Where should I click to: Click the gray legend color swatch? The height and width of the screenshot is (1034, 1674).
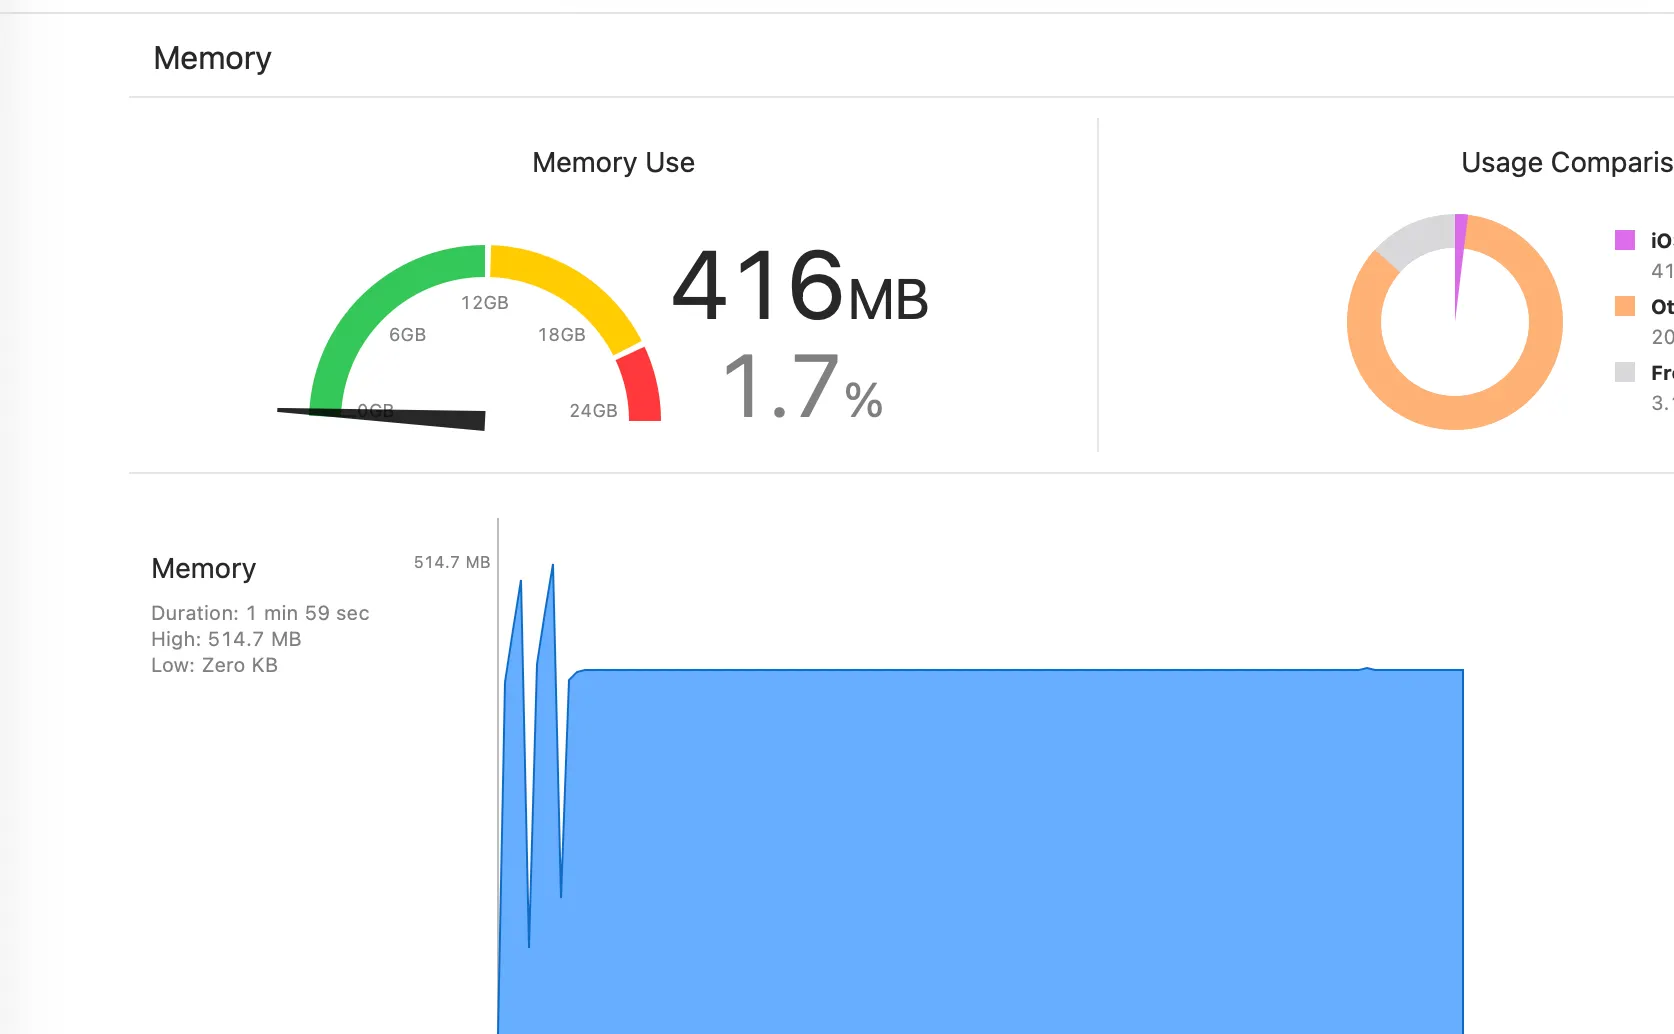coord(1625,372)
